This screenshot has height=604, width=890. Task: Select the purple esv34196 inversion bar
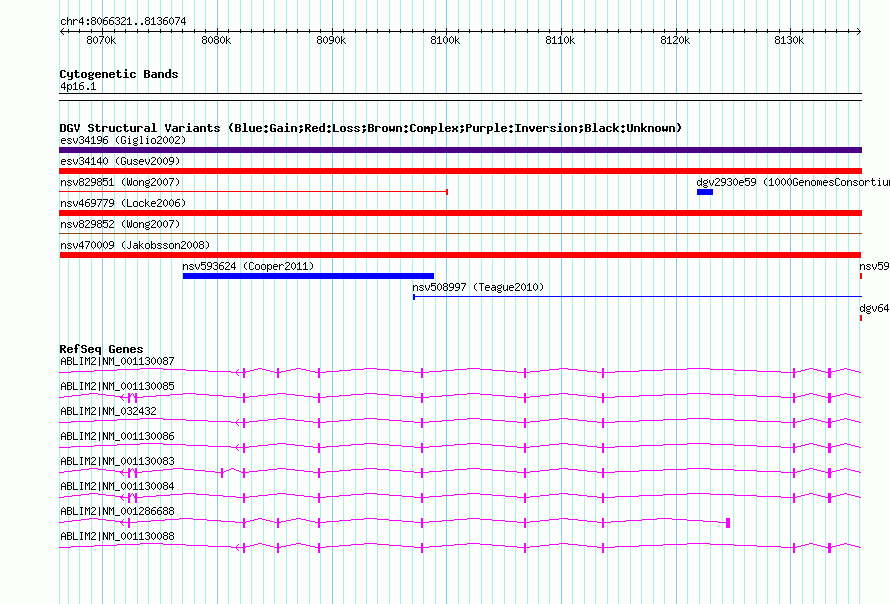click(x=460, y=150)
